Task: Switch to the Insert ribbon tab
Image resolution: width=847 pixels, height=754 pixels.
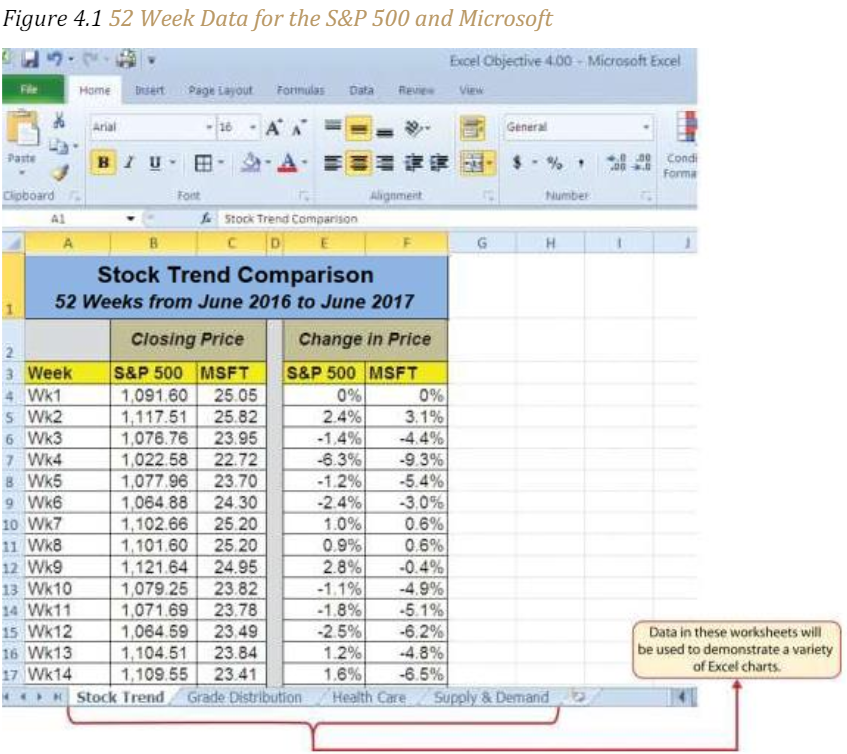Action: 150,90
